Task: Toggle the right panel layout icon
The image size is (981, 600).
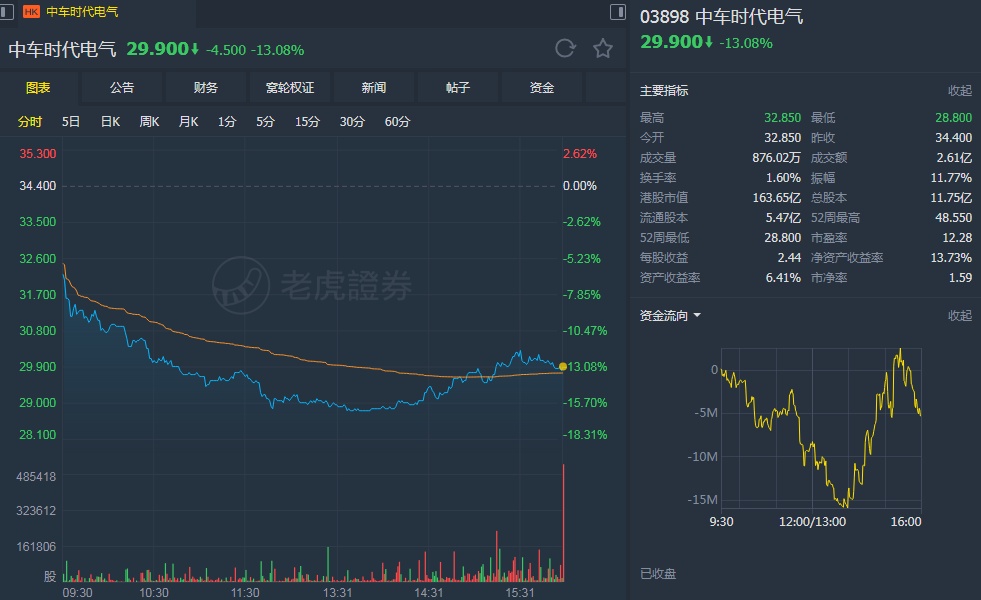Action: coord(618,12)
